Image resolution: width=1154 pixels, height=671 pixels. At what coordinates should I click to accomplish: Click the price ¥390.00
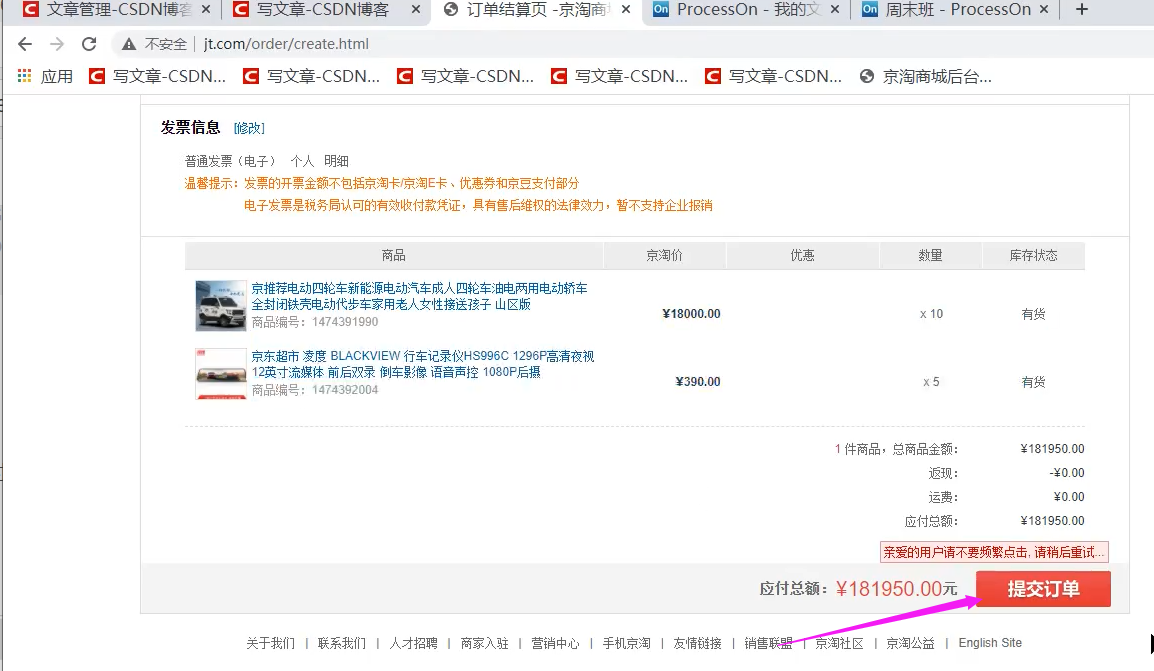tap(698, 382)
